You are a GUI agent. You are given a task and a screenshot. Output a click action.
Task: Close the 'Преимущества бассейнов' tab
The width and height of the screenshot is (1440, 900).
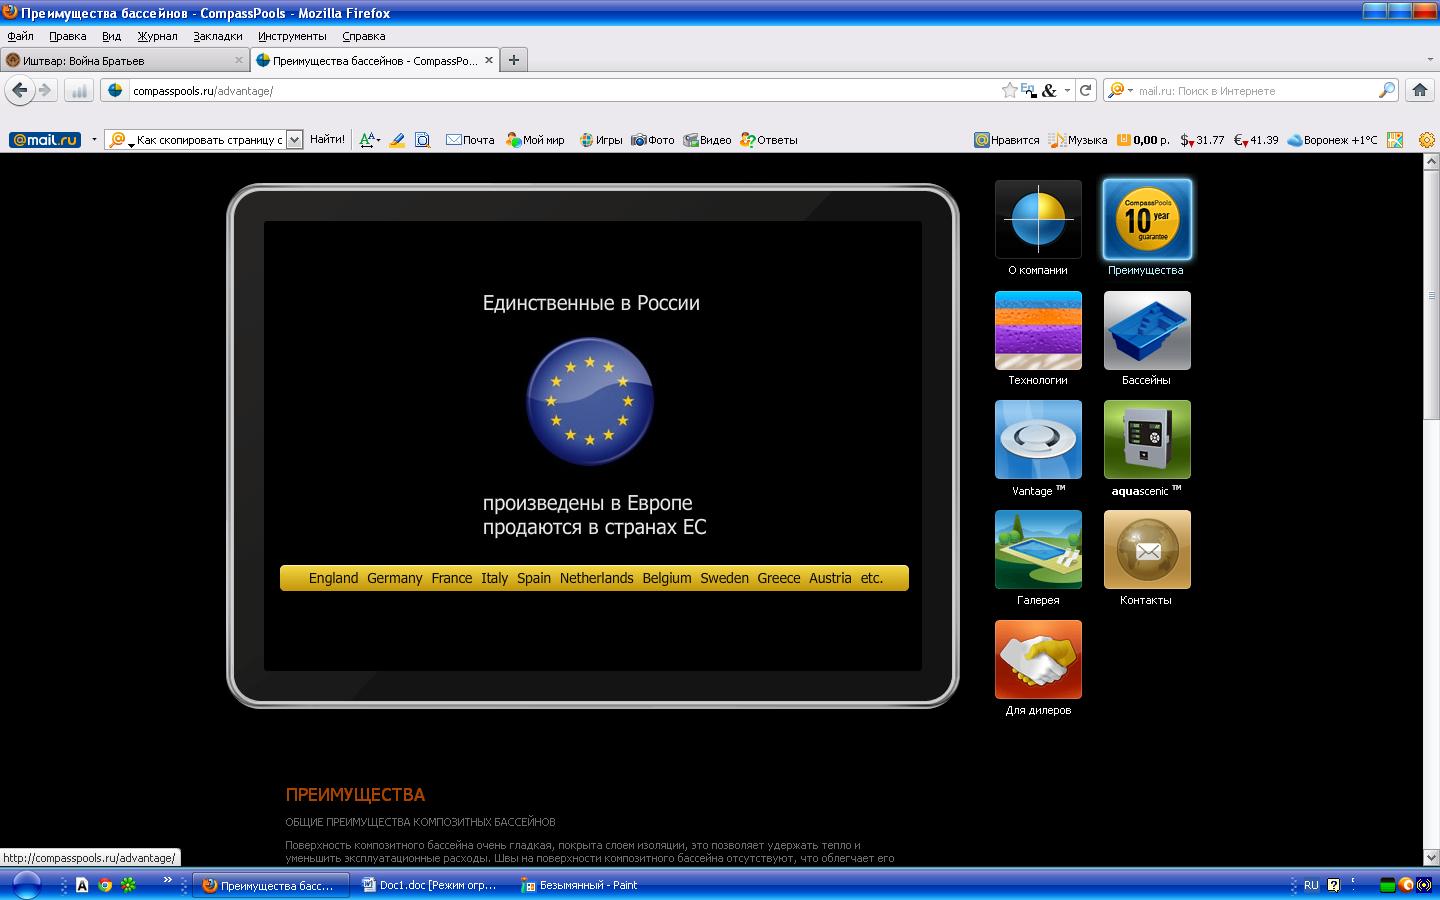pos(489,60)
